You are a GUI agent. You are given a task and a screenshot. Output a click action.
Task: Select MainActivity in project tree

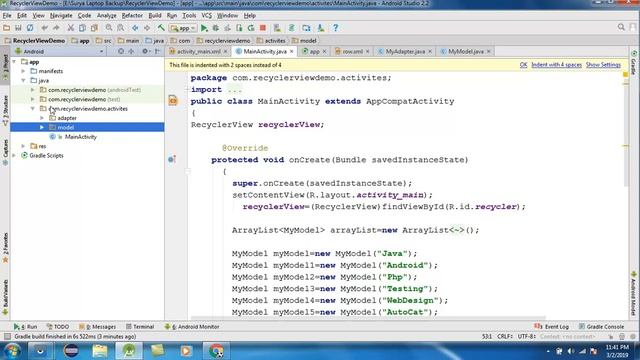80,137
